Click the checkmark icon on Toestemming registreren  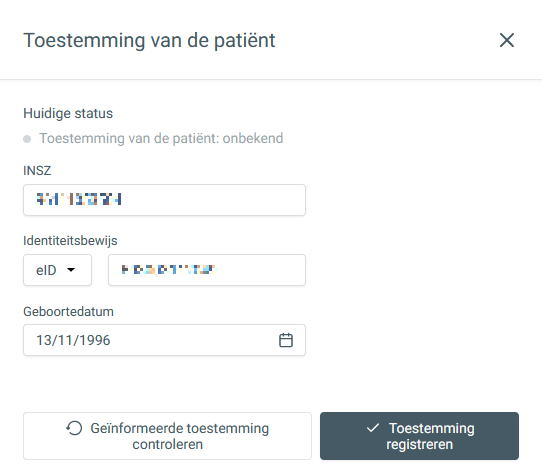tap(373, 428)
